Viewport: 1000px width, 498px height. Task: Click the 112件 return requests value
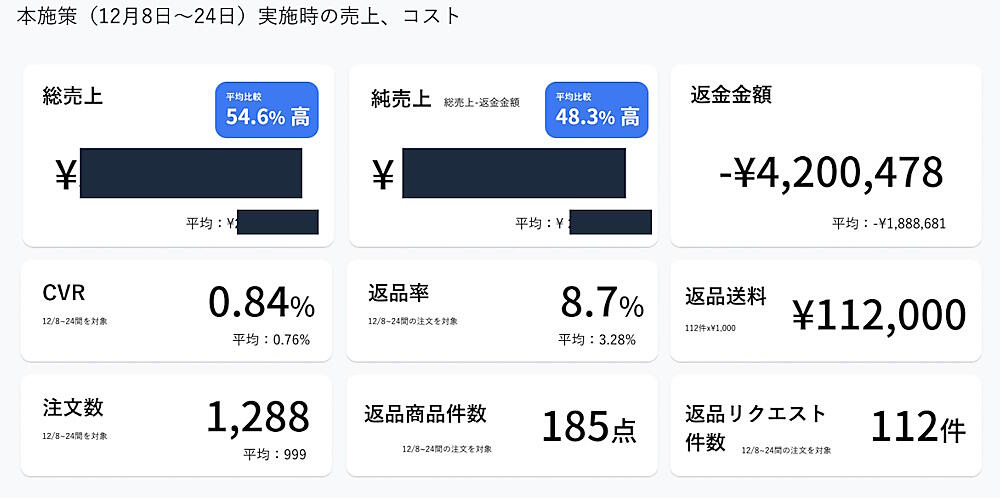(x=918, y=426)
